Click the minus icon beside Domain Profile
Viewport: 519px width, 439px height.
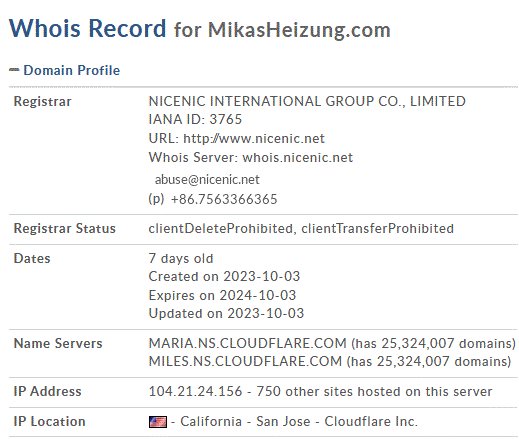click(x=14, y=70)
